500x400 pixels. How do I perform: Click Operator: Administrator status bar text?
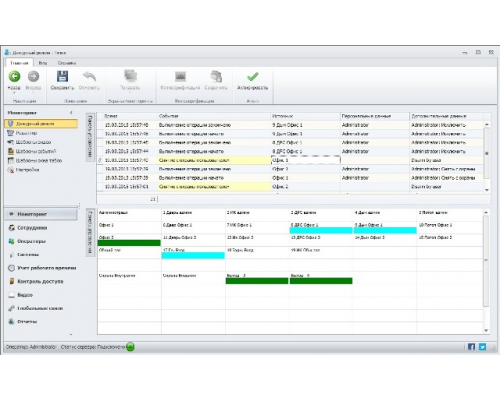[31, 347]
